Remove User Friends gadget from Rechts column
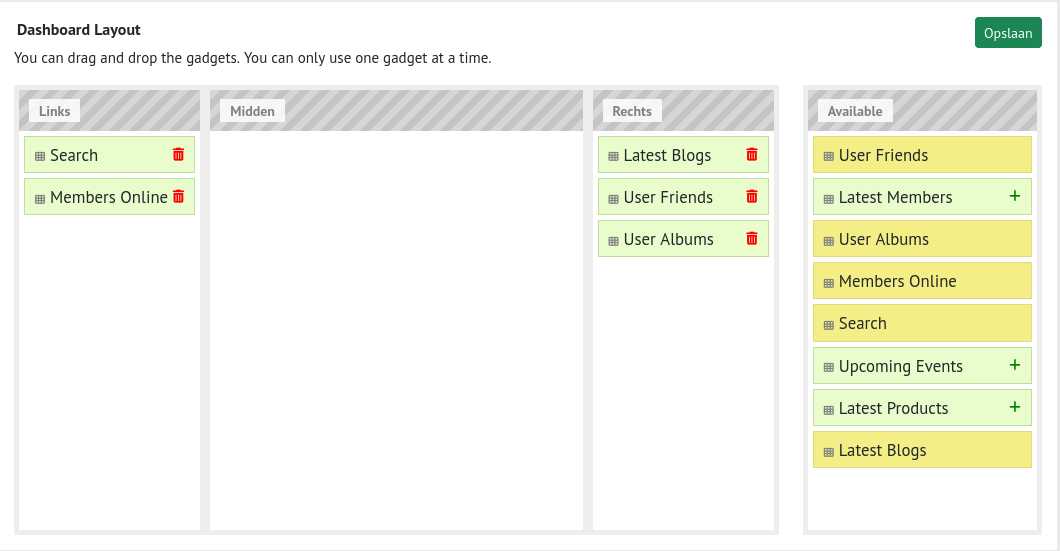The width and height of the screenshot is (1060, 551). click(752, 196)
